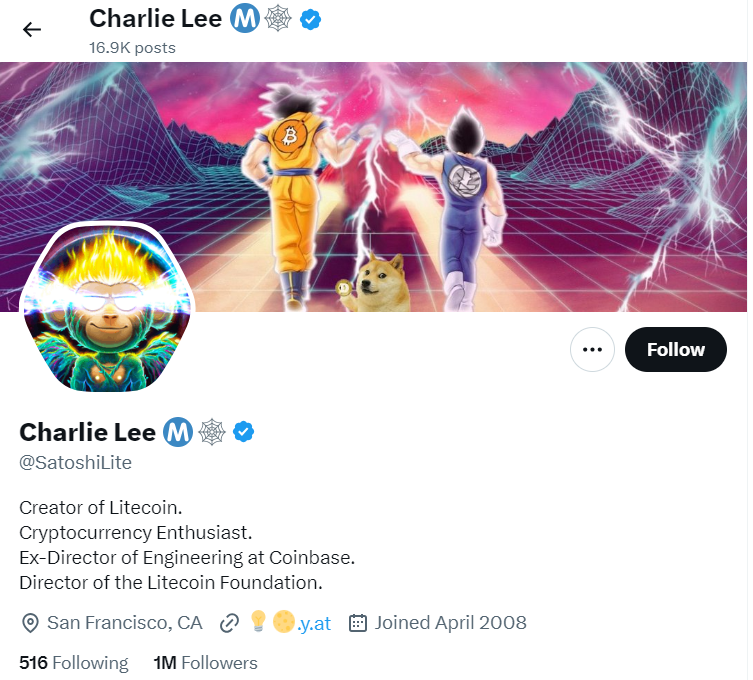
Task: Click the M badge beside profile name
Action: (178, 432)
